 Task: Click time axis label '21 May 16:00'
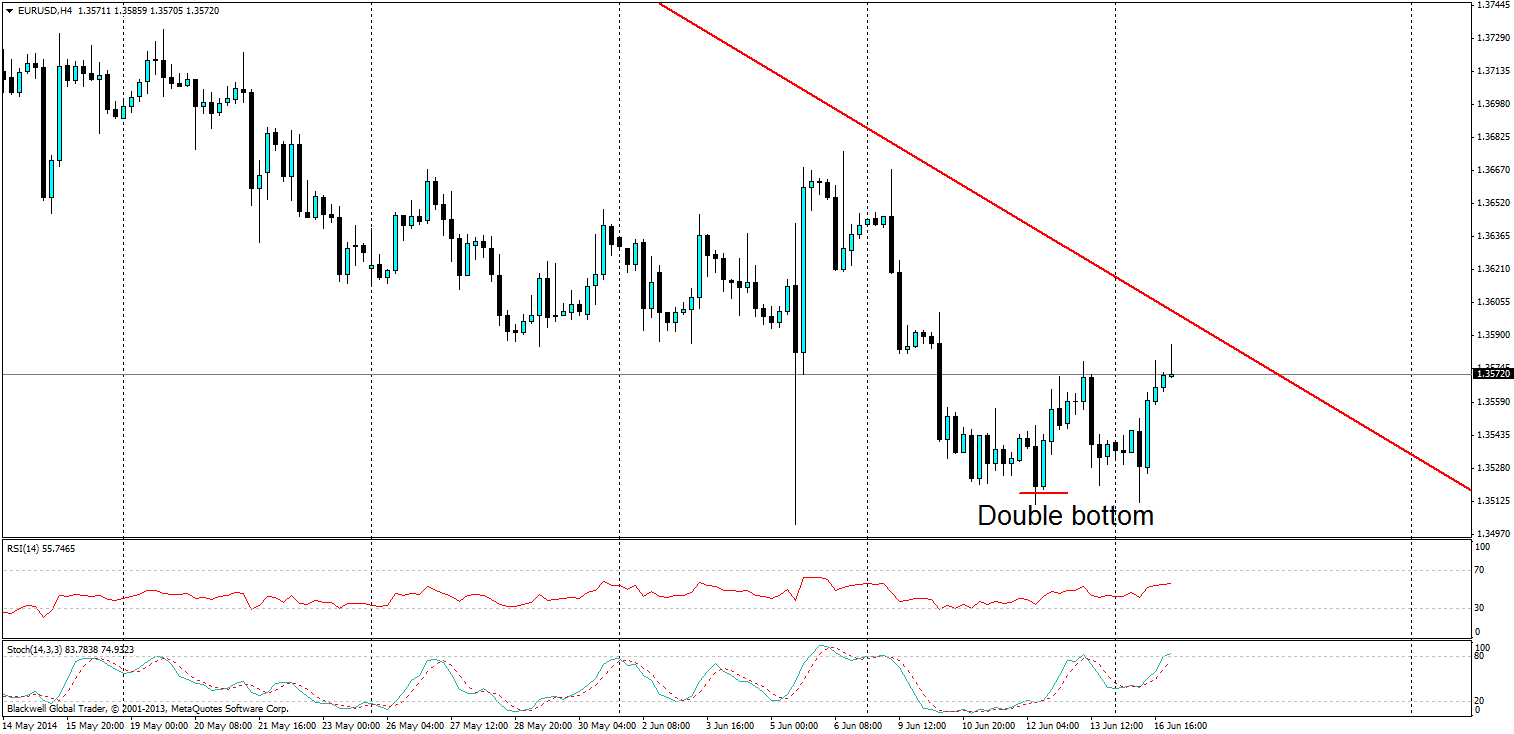286,726
